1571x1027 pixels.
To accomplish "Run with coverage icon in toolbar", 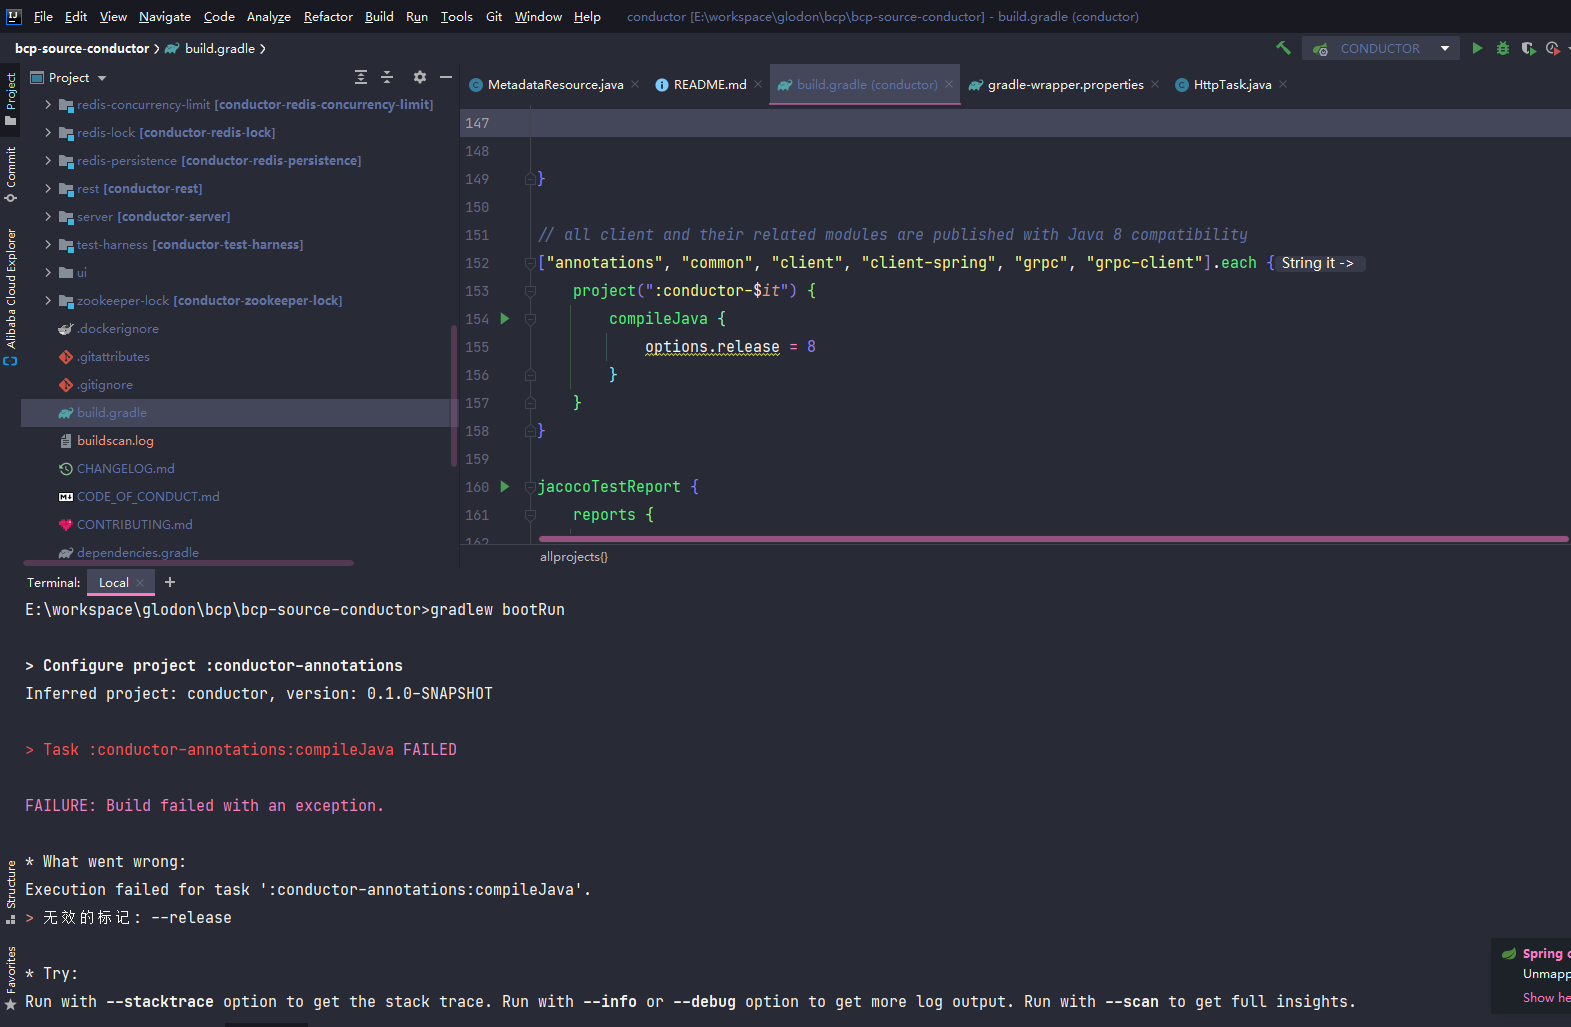I will [1528, 48].
